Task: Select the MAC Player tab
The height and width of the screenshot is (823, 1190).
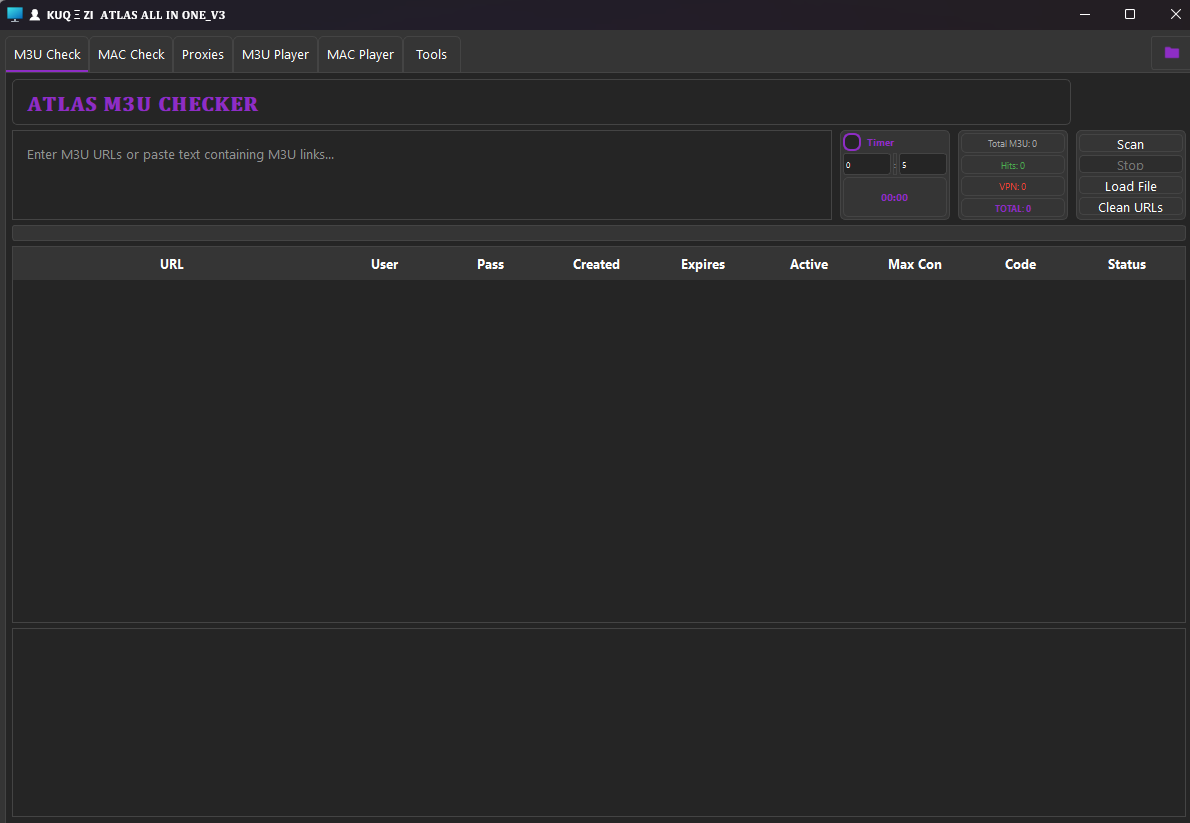Action: tap(360, 55)
